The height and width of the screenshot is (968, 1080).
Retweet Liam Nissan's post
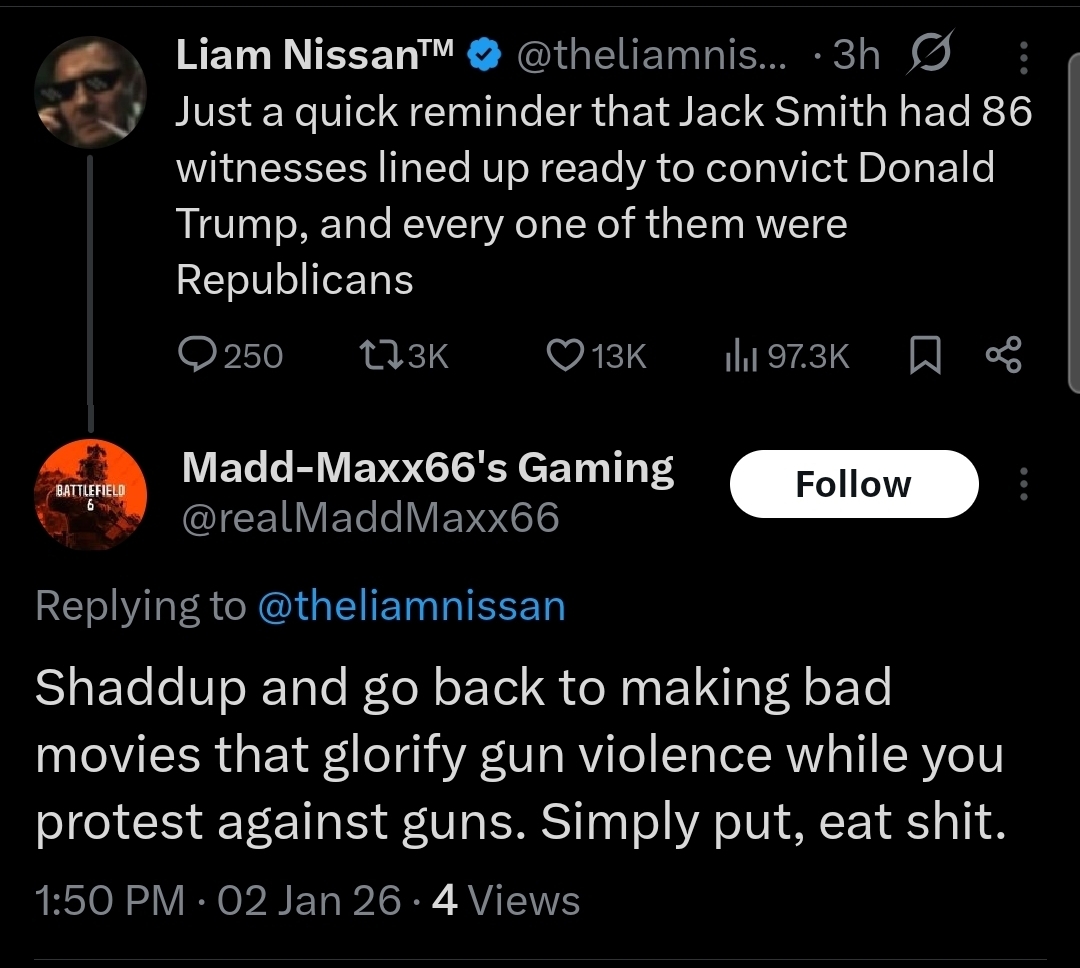point(405,356)
